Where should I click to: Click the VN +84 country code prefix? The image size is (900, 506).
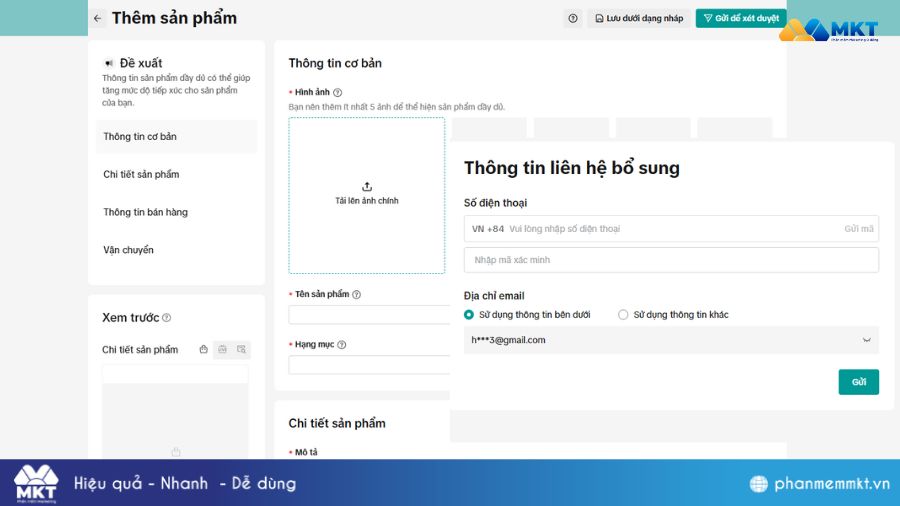tap(488, 229)
